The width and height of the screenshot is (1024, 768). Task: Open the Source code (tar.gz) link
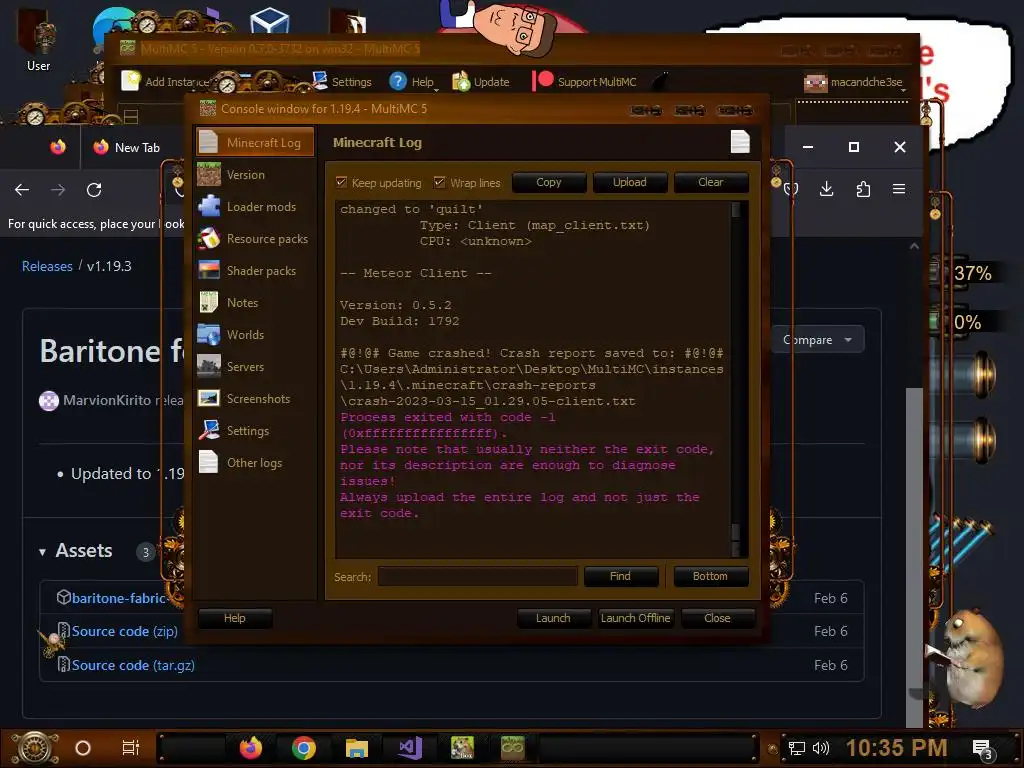coord(133,665)
